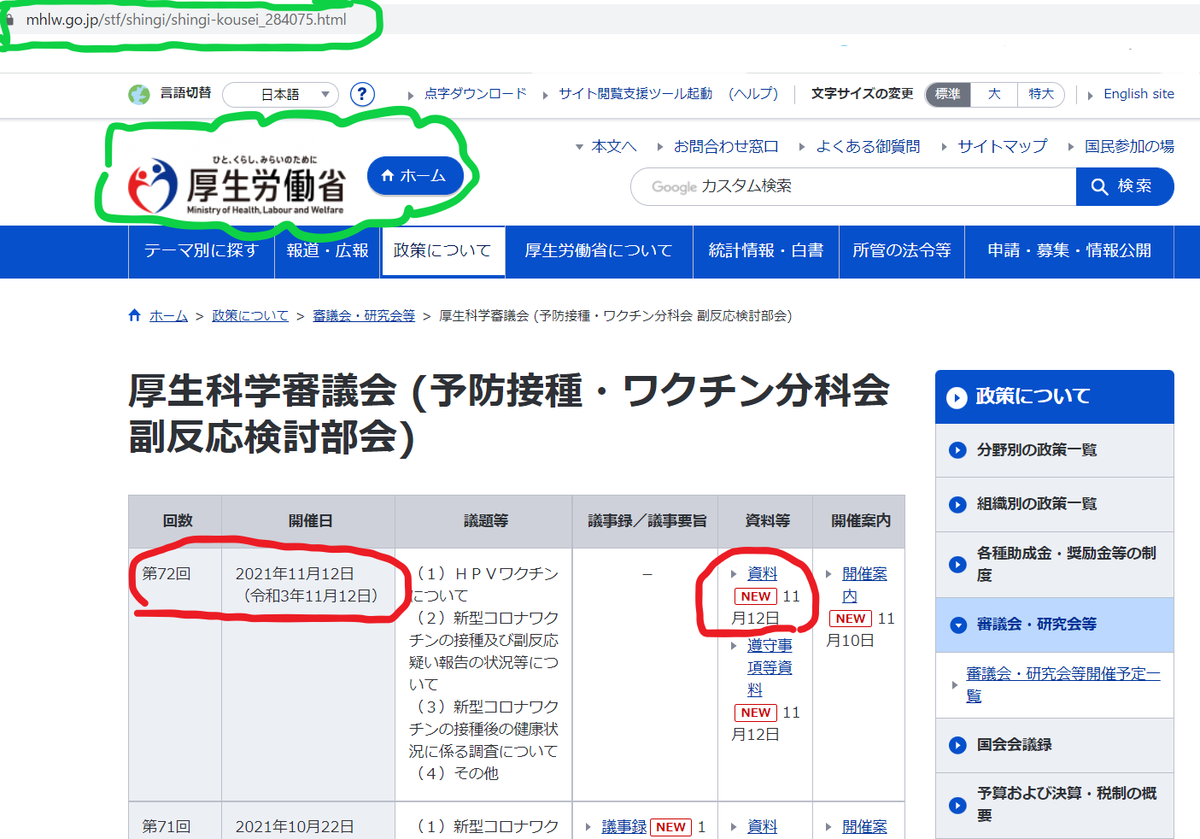The image size is (1200, 839).
Task: Open the English site link
Action: point(1139,94)
